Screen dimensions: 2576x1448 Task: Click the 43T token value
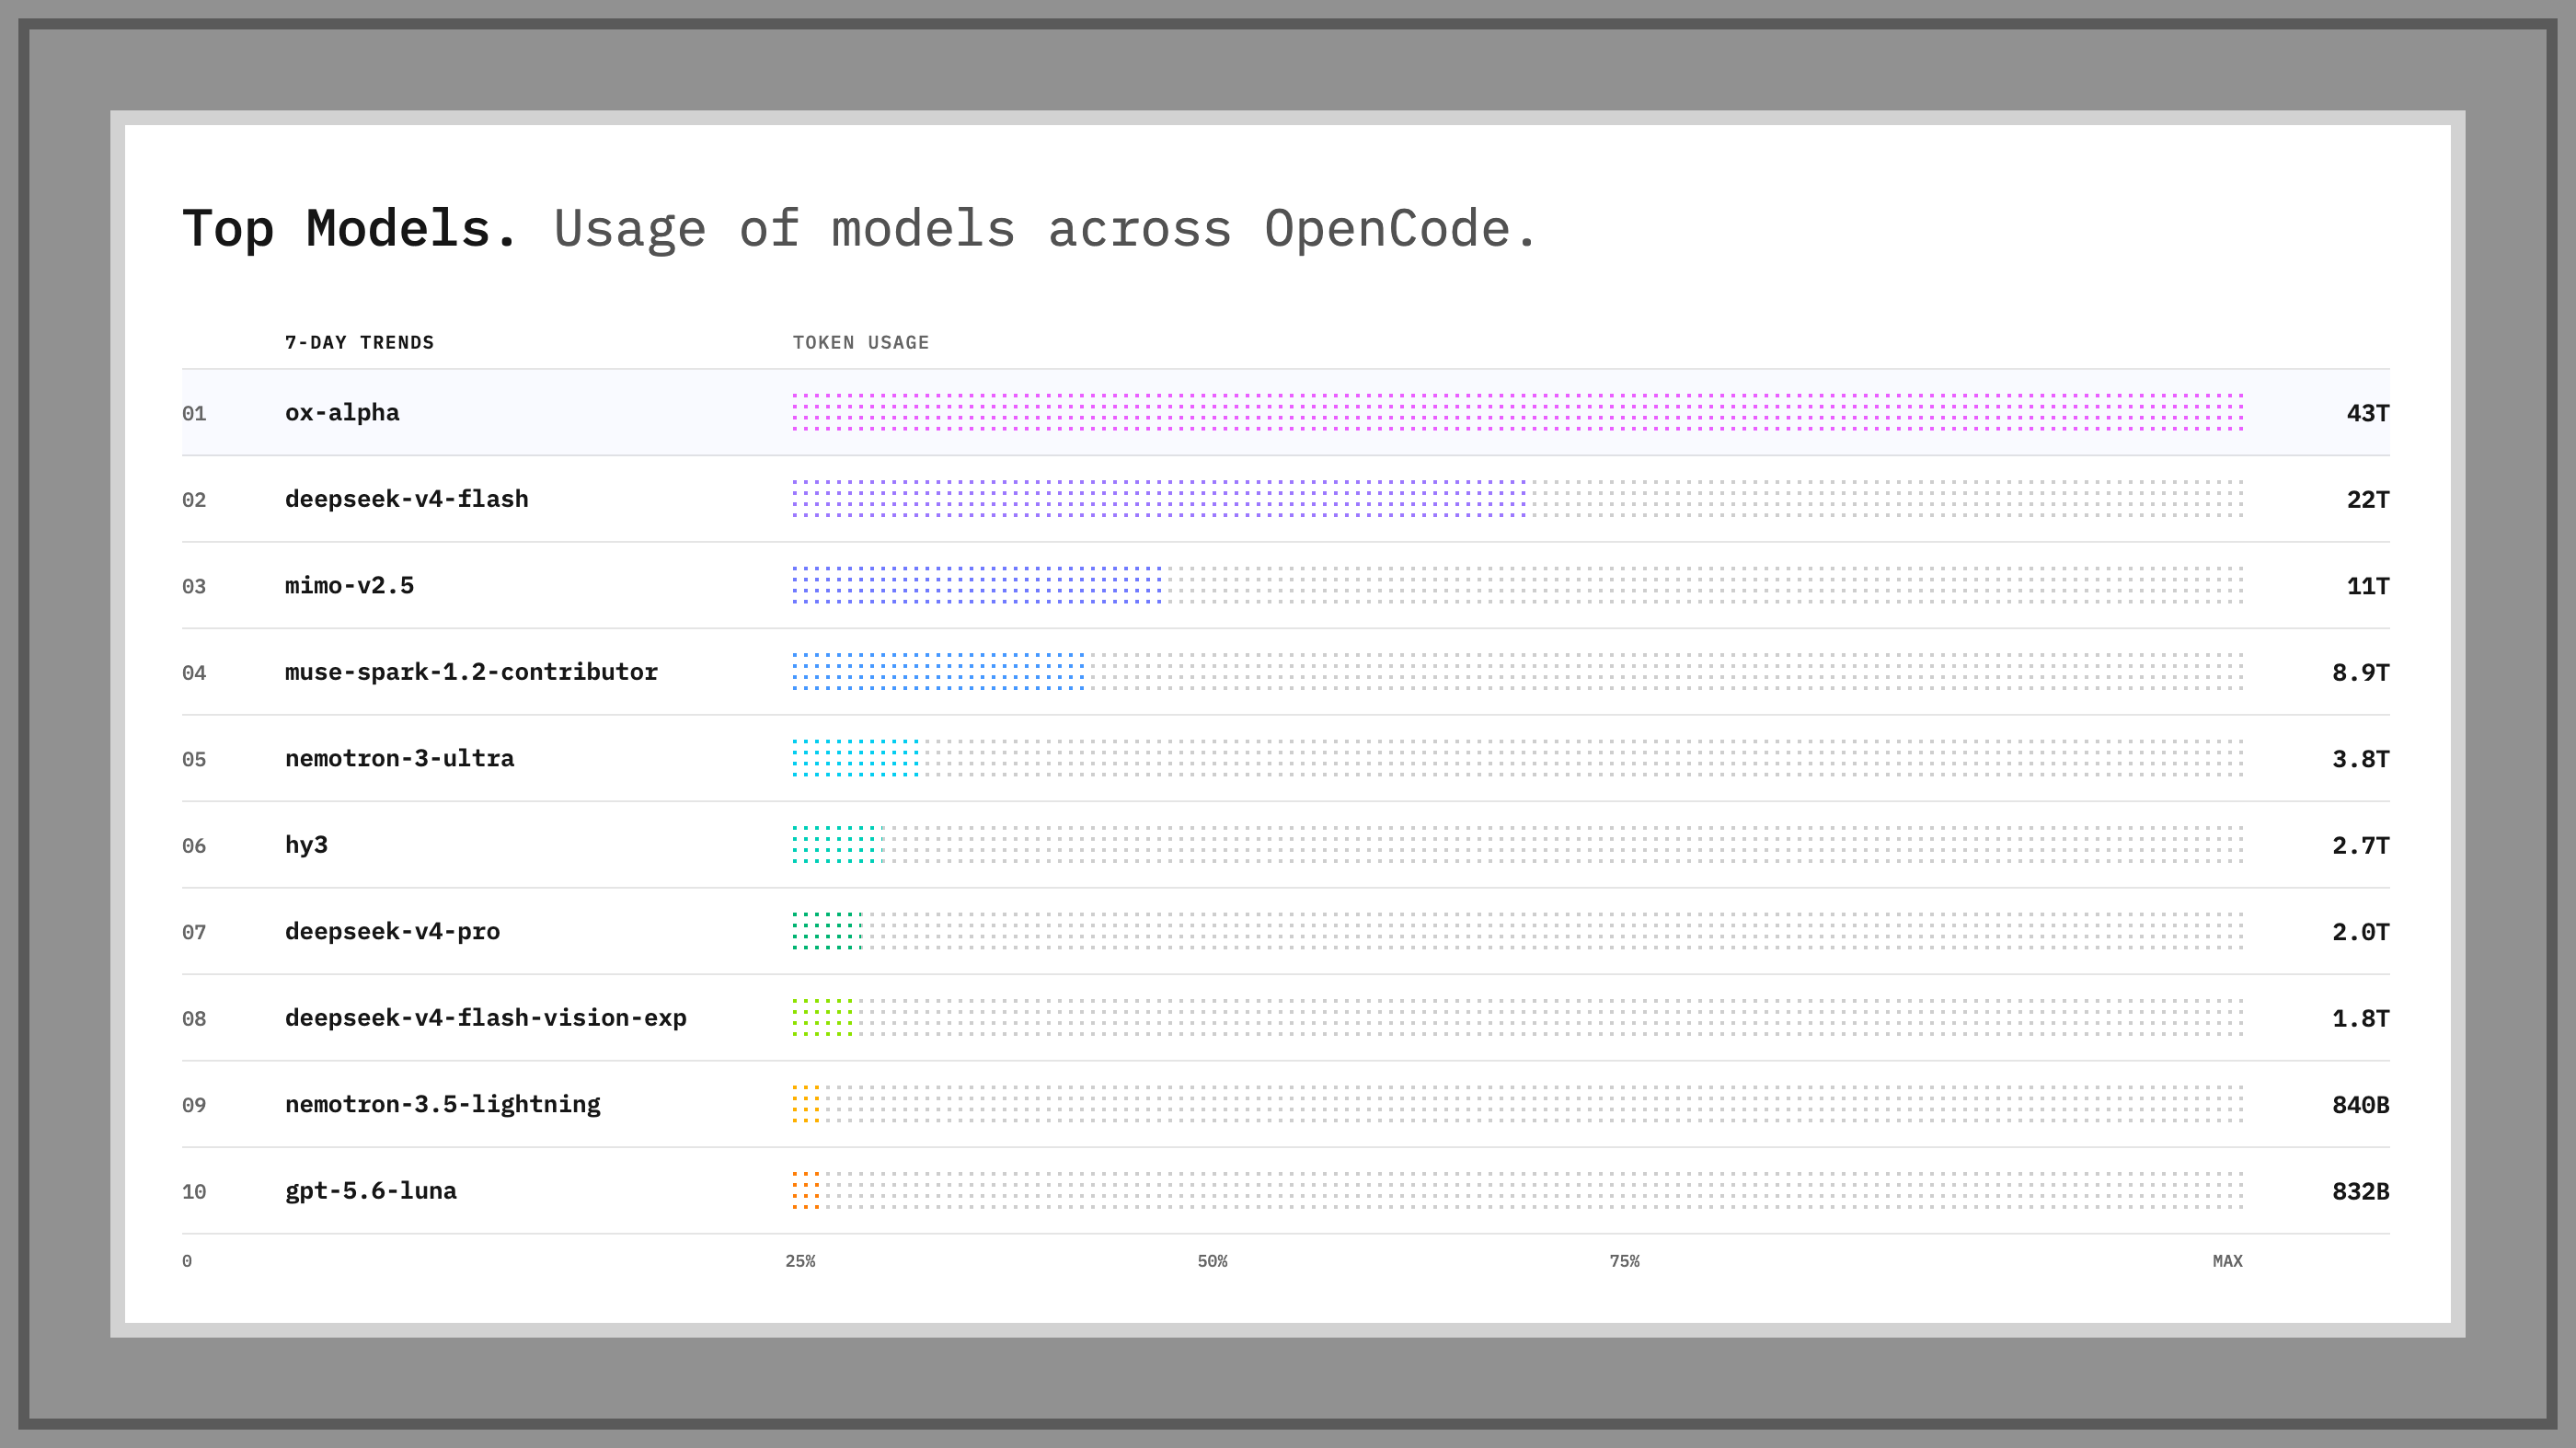pyautogui.click(x=2368, y=413)
